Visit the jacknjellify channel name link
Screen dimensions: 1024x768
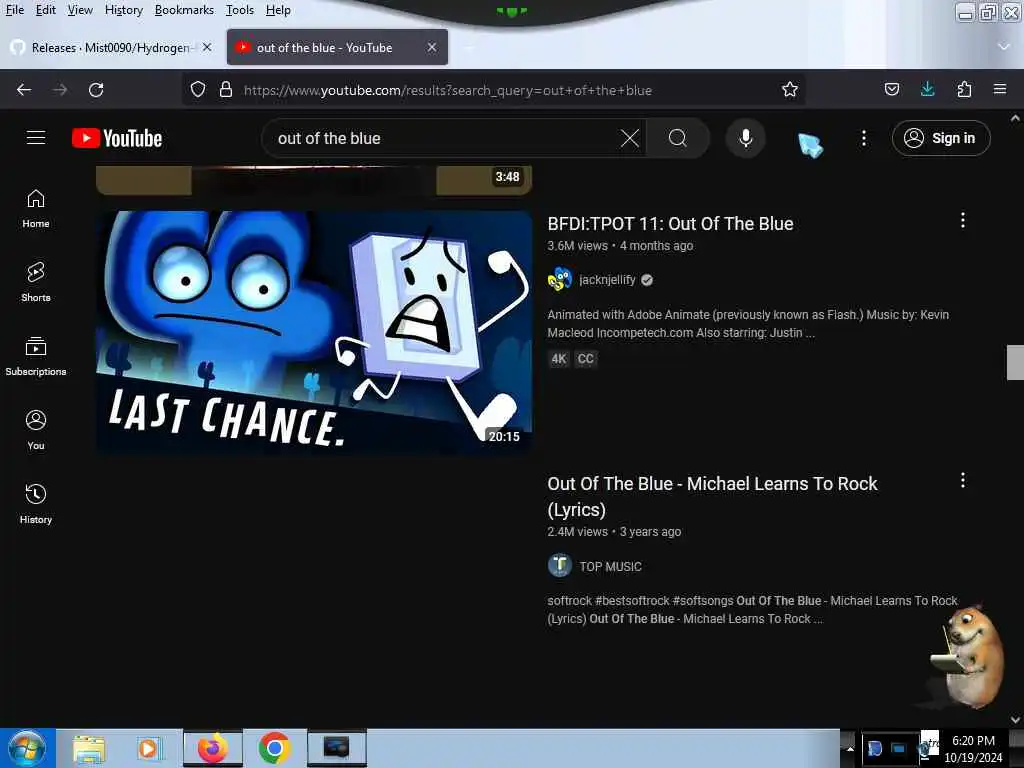607,280
